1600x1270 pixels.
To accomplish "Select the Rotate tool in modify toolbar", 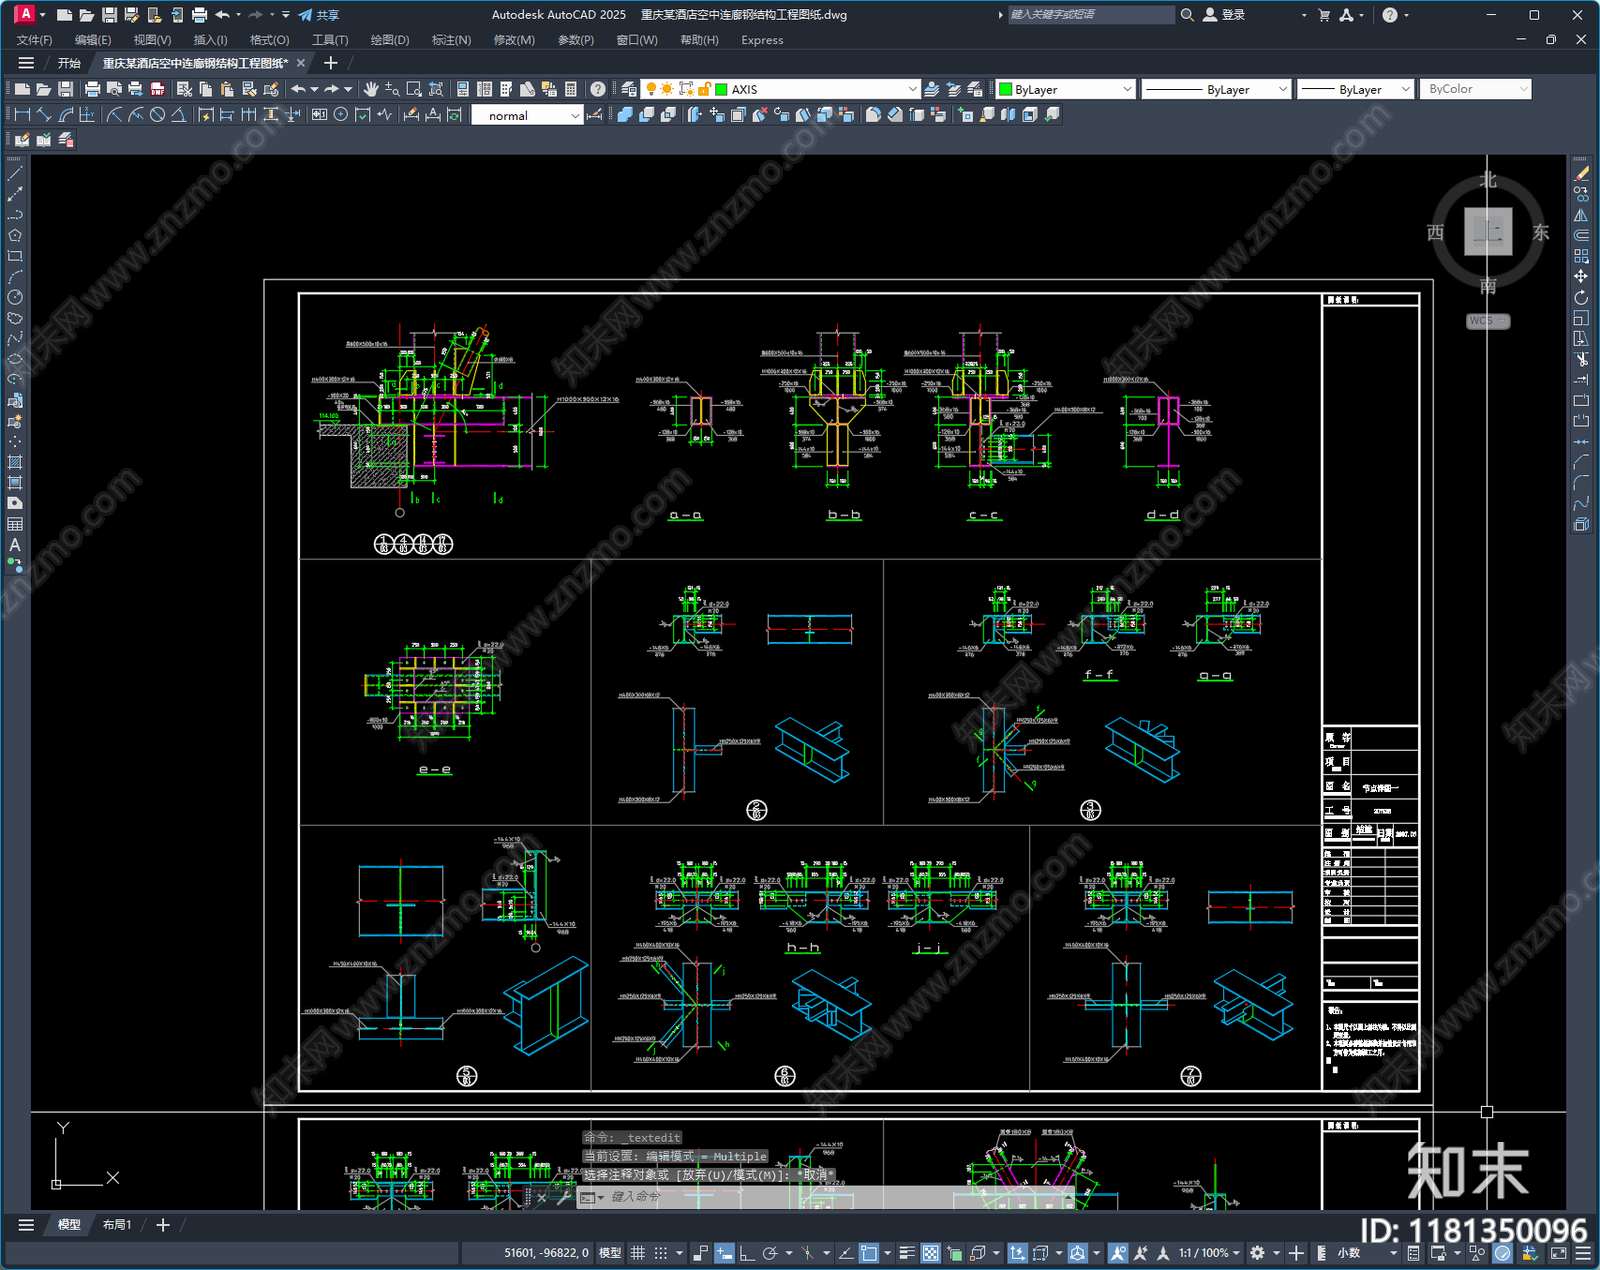I will 1581,297.
